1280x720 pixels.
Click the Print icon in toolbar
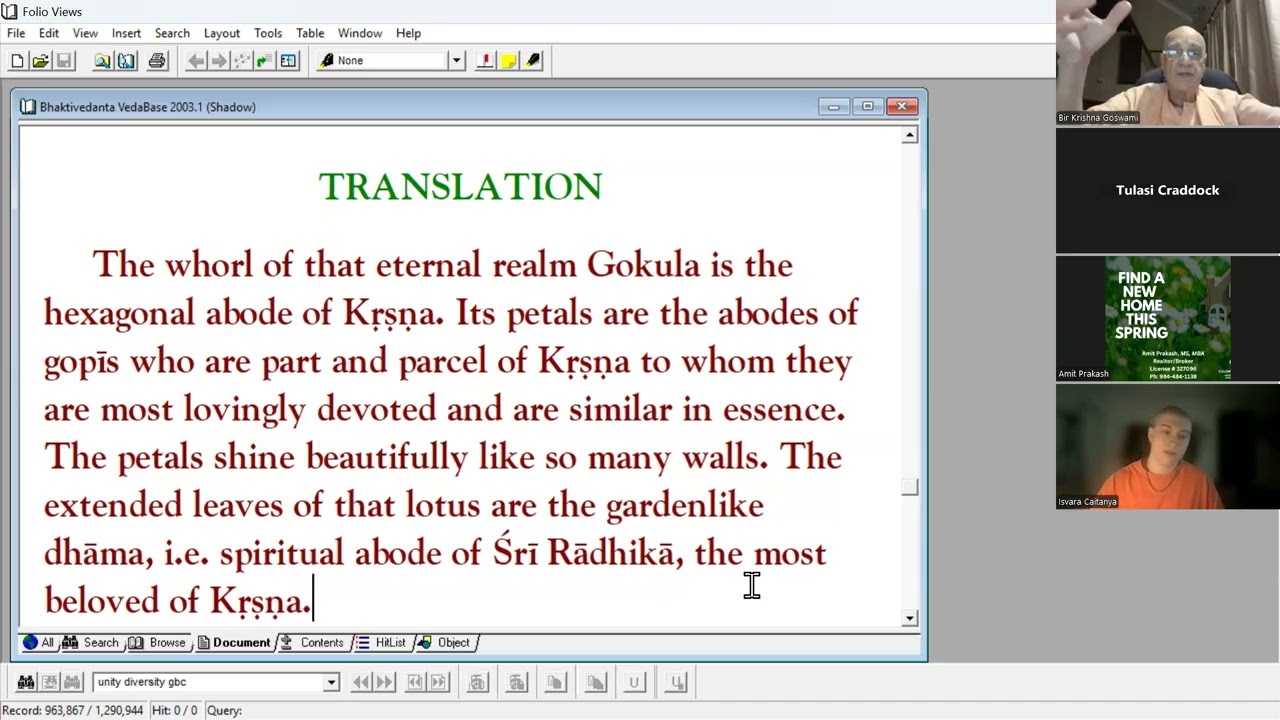click(x=157, y=61)
